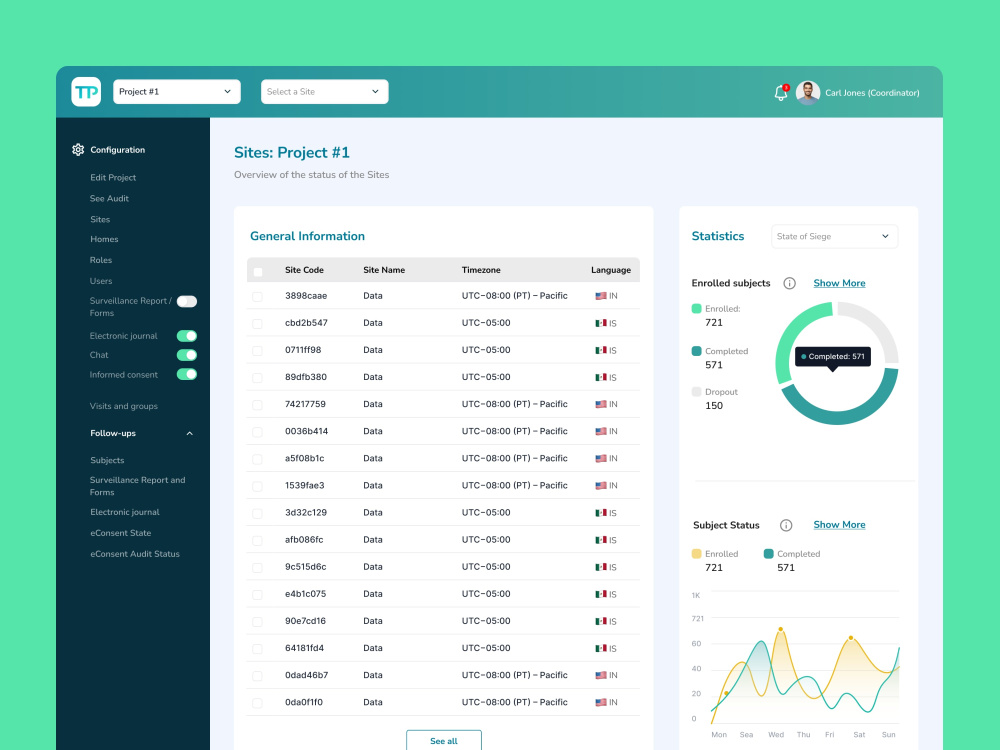
Task: Collapse the Follow-ups section chevron
Action: coord(189,434)
